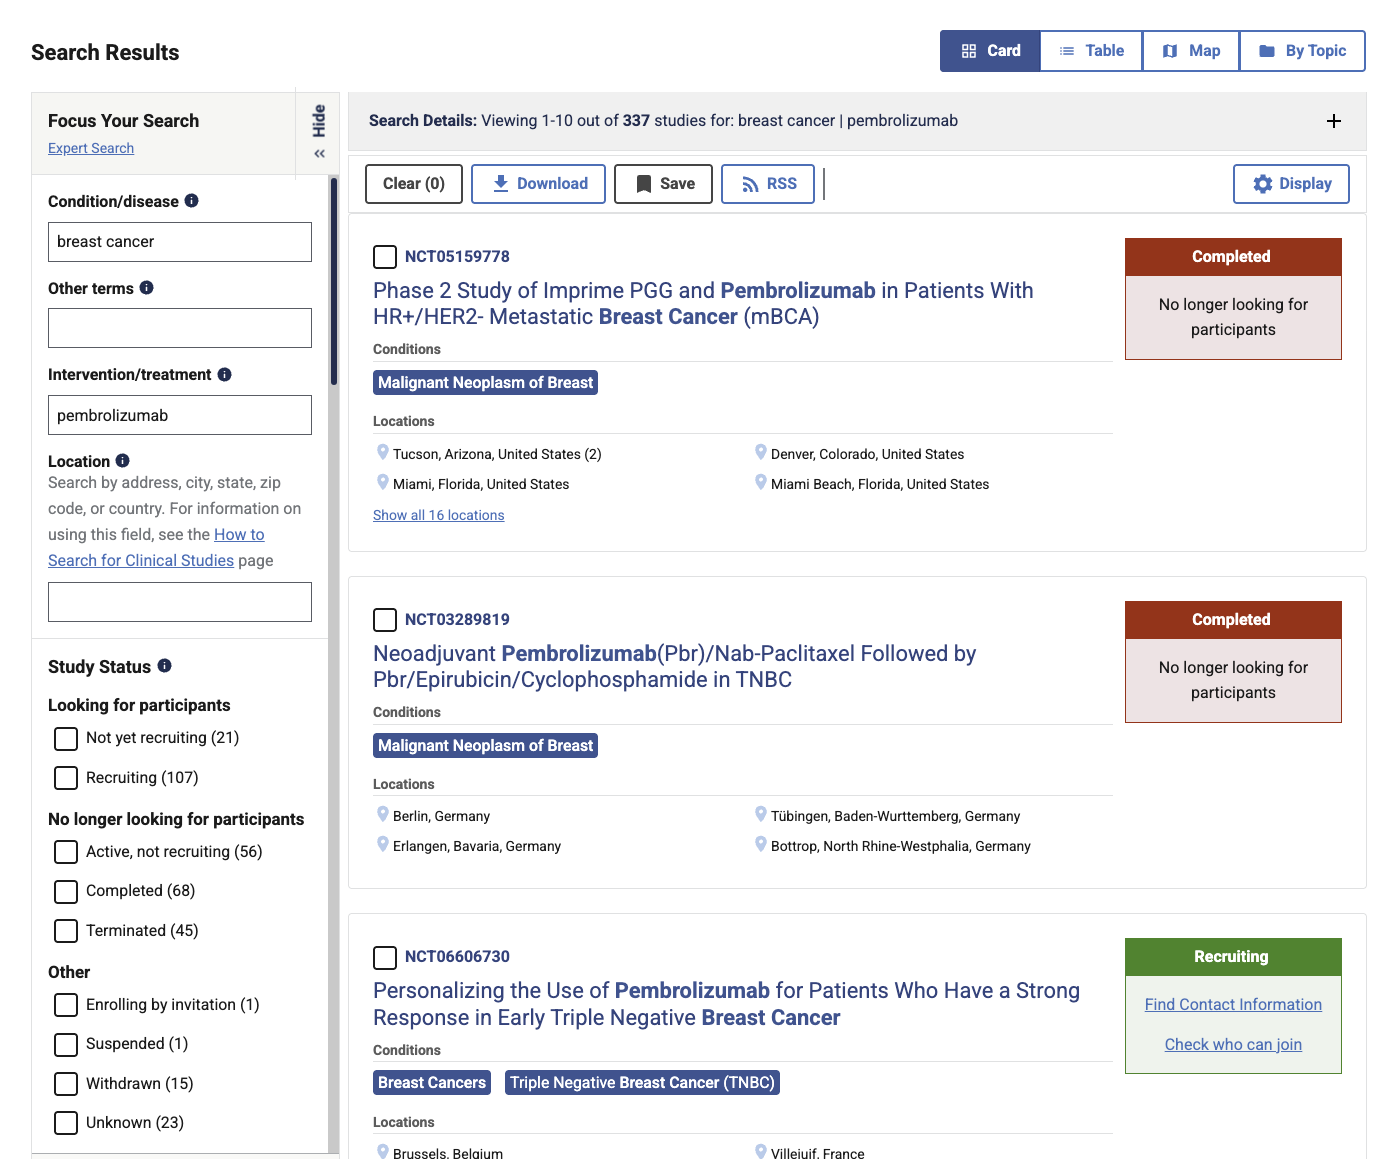Expand Search Details with the plus icon
Viewport: 1383px width, 1159px height.
(x=1334, y=121)
